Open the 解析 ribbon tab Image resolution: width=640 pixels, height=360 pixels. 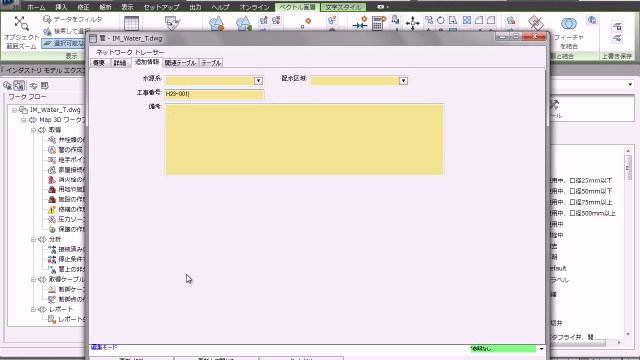coord(105,7)
